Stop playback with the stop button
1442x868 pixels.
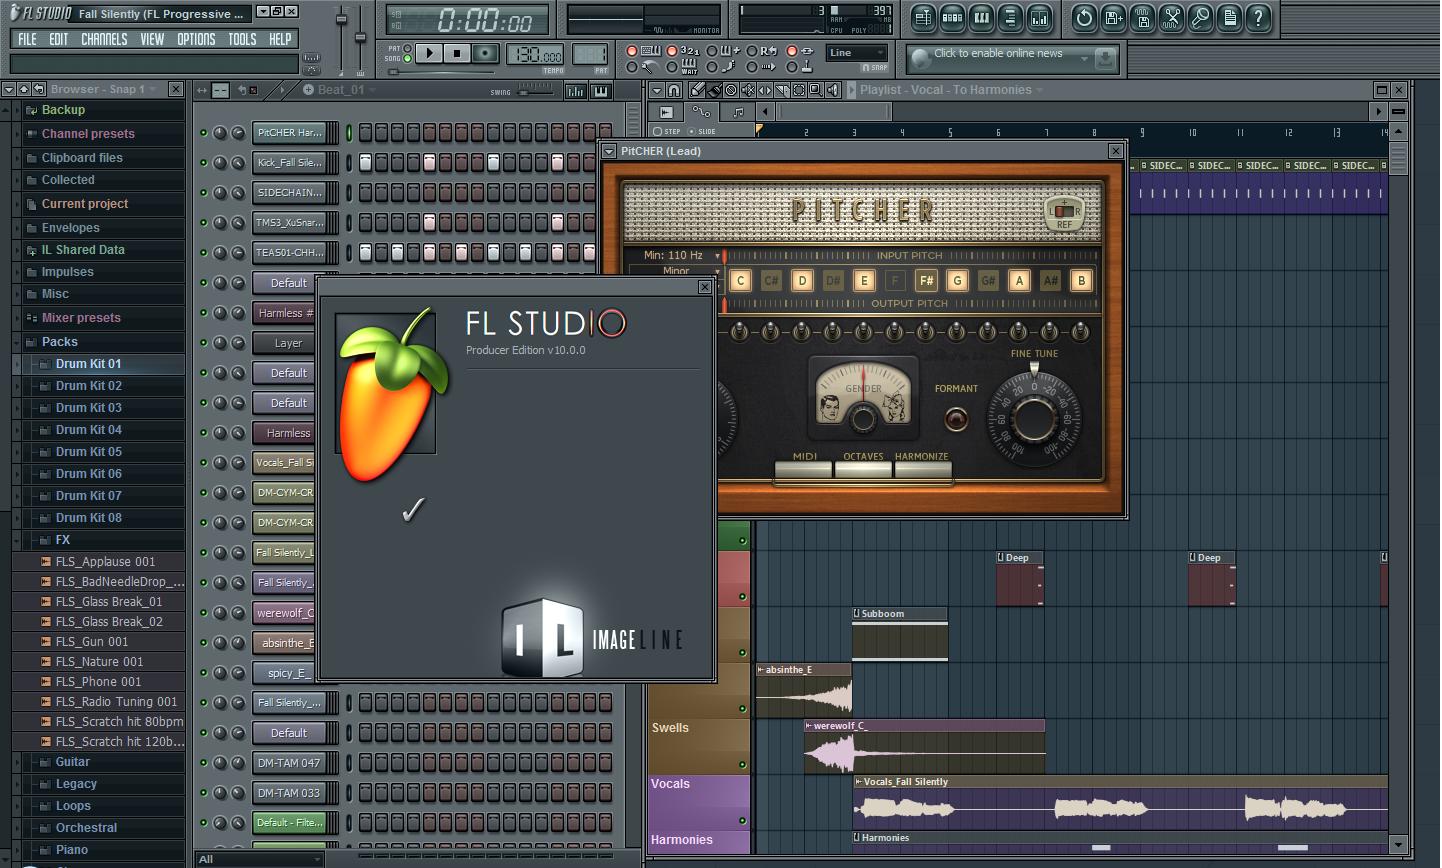[457, 53]
